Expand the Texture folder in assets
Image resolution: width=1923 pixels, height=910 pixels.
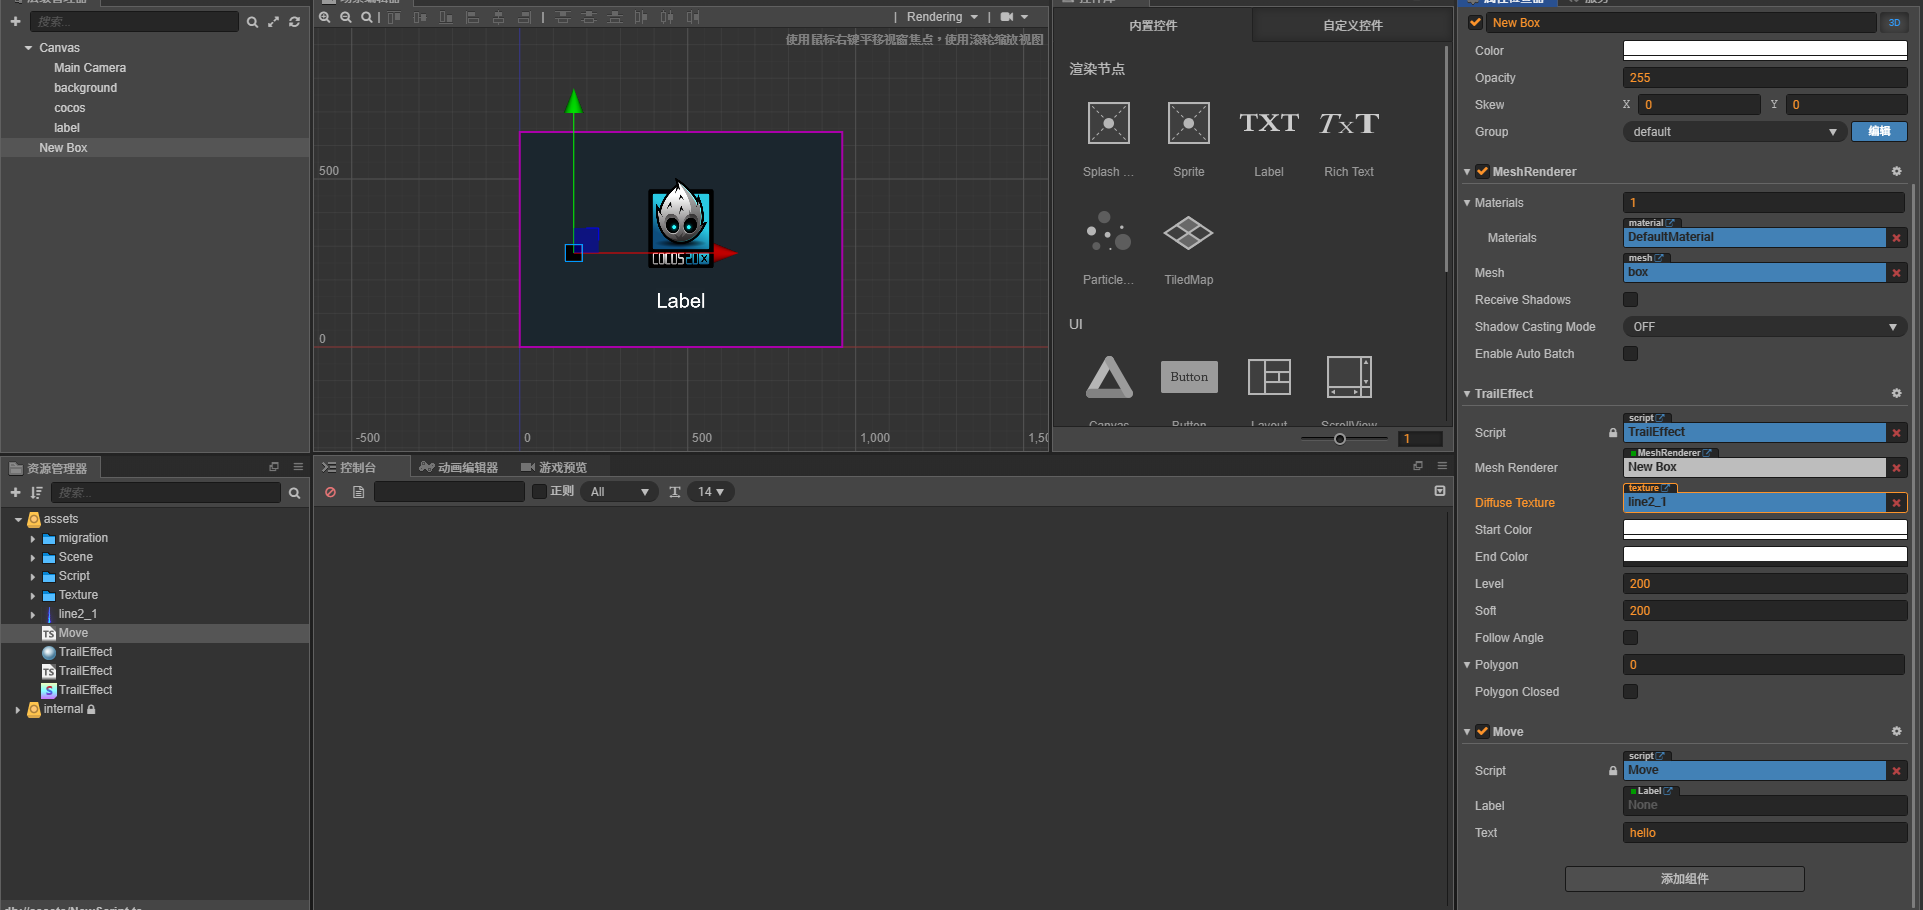pos(32,595)
